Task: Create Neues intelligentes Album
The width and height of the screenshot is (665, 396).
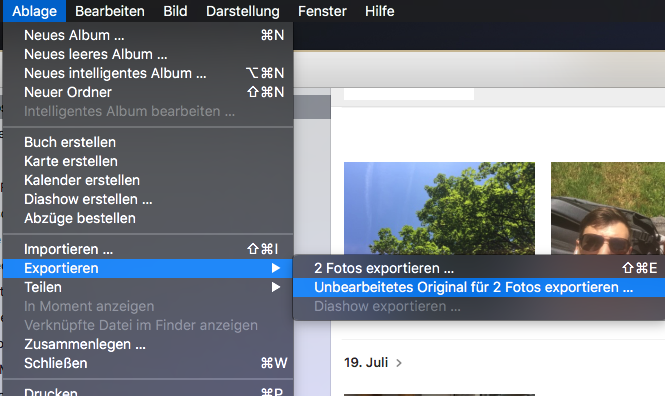Action: 148,73
